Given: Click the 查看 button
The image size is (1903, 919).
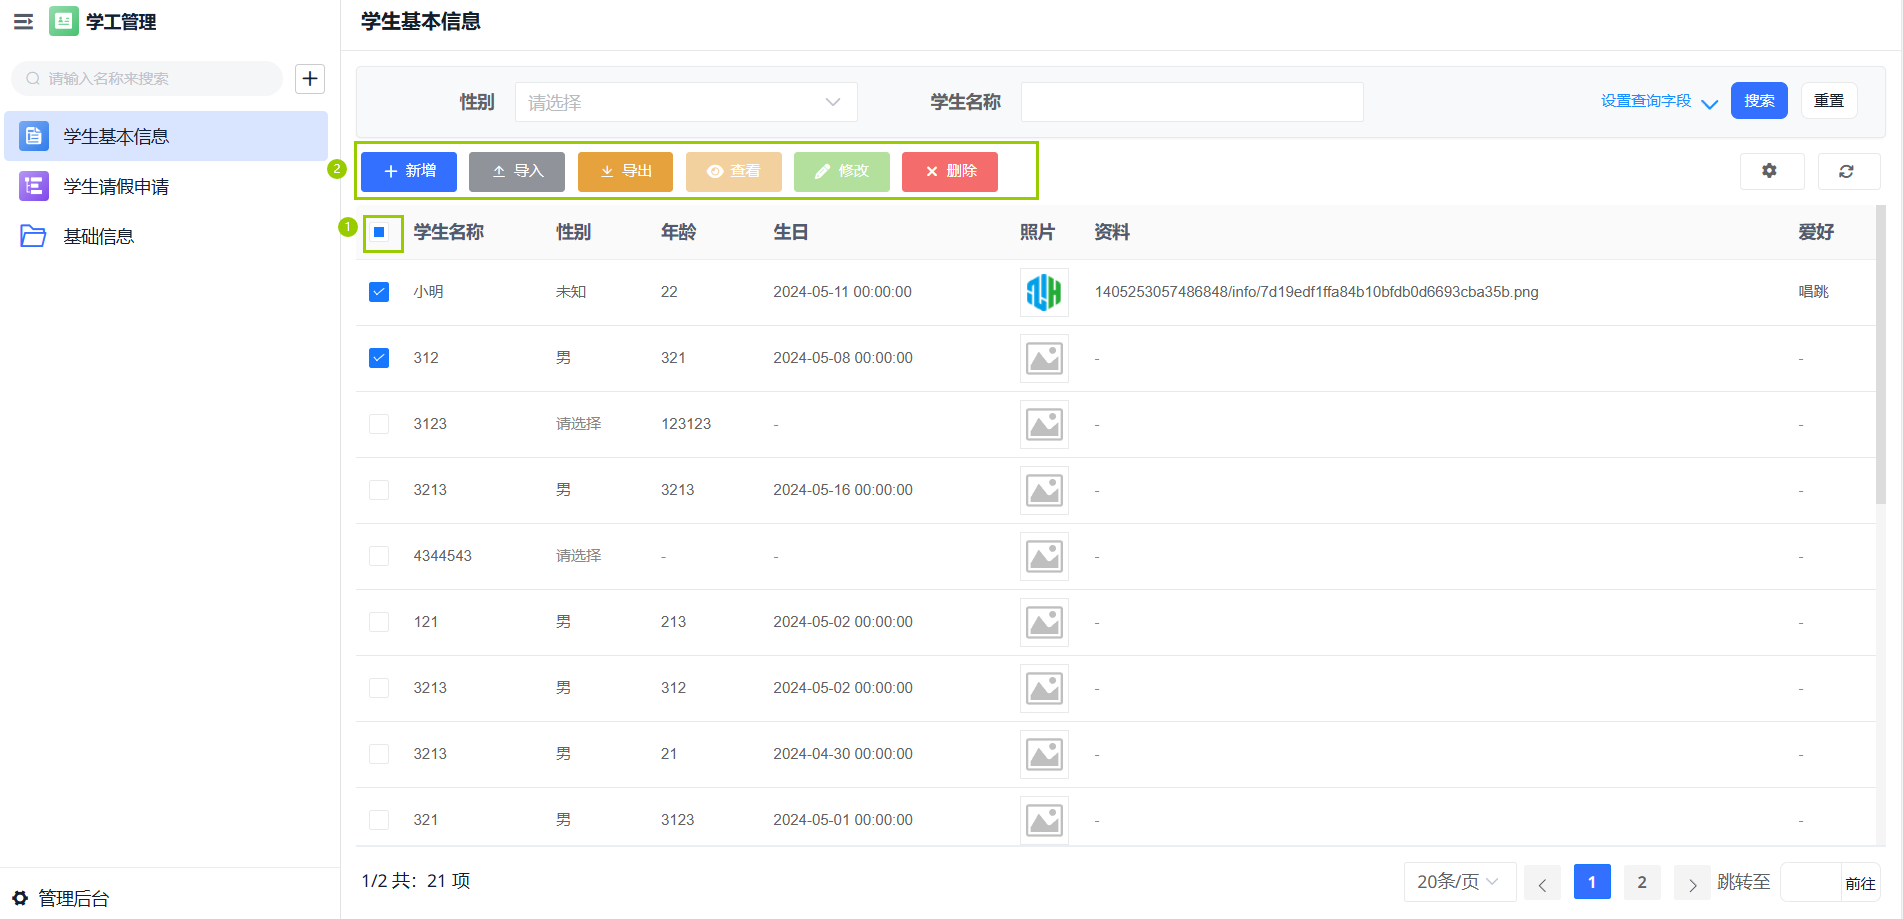Looking at the screenshot, I should [x=733, y=171].
